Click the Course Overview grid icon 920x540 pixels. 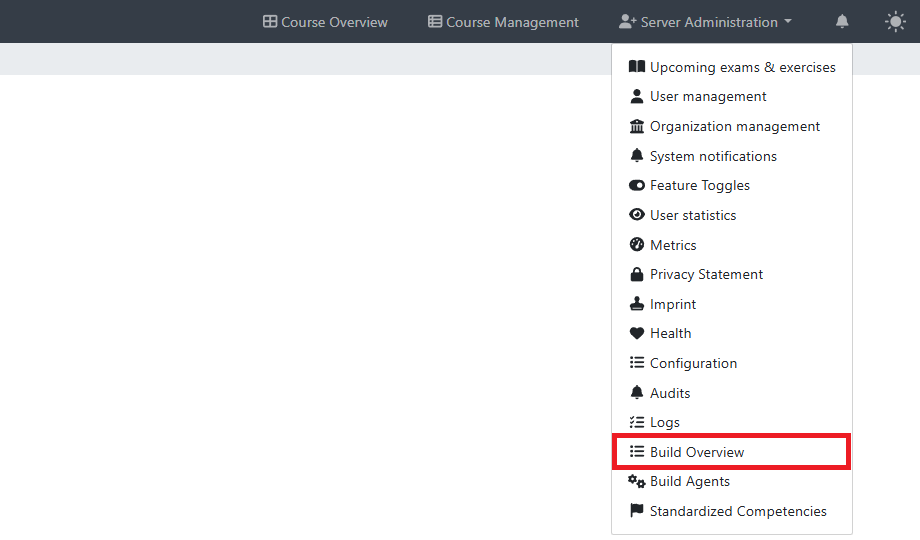coord(270,22)
